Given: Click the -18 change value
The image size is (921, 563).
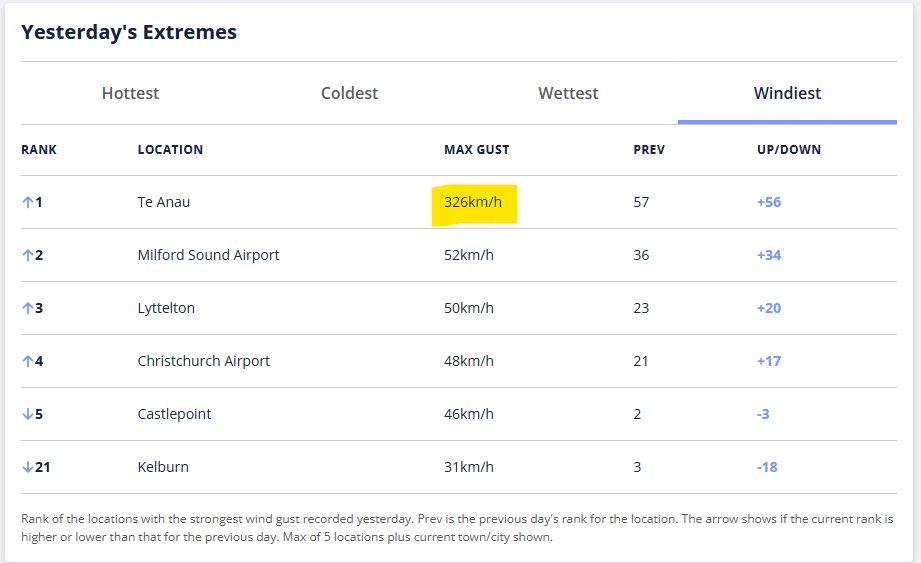Looking at the screenshot, I should [x=767, y=467].
